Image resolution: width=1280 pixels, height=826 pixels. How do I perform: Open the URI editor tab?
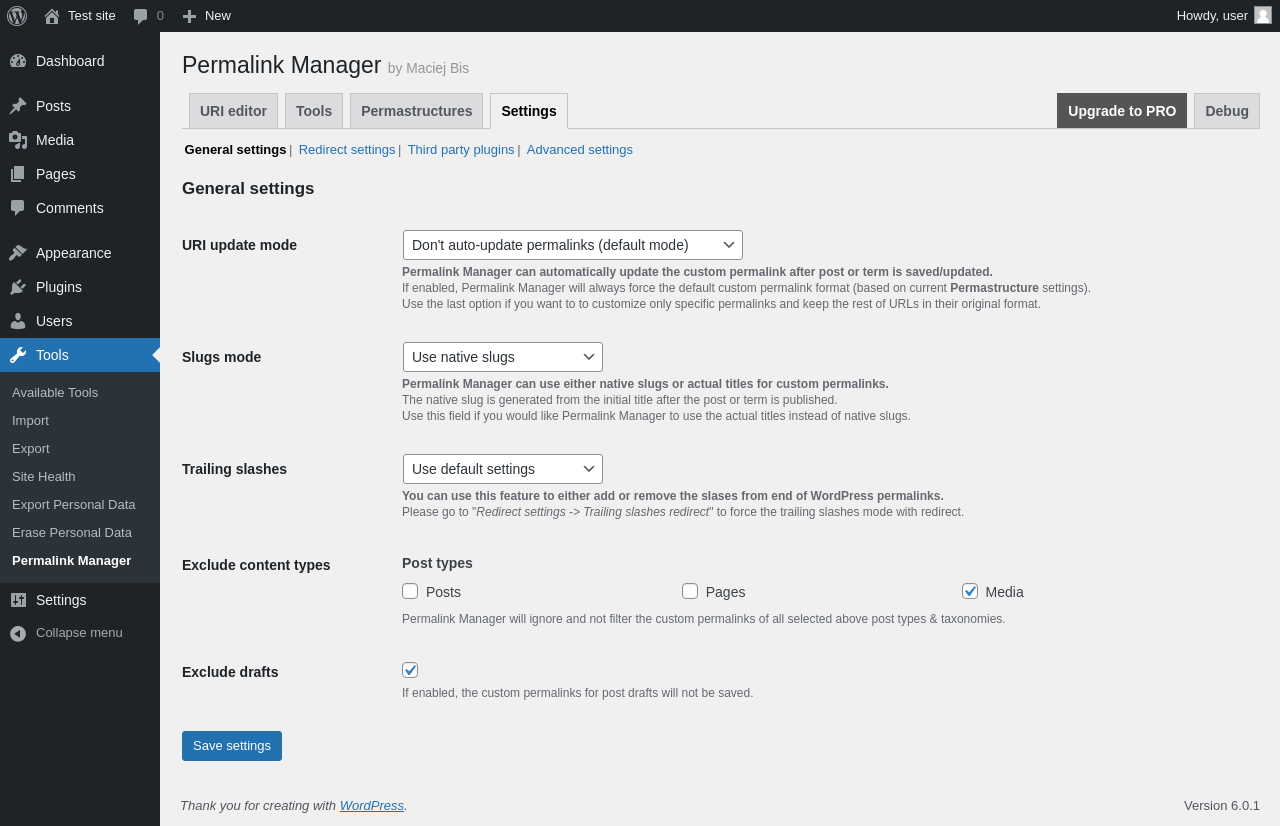(233, 111)
